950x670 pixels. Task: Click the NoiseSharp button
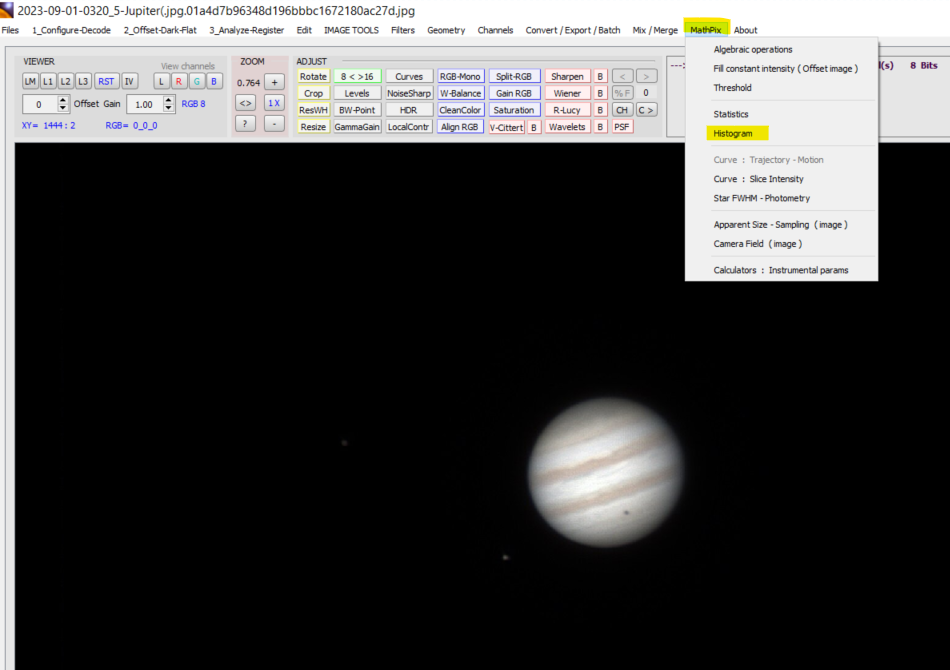point(409,93)
